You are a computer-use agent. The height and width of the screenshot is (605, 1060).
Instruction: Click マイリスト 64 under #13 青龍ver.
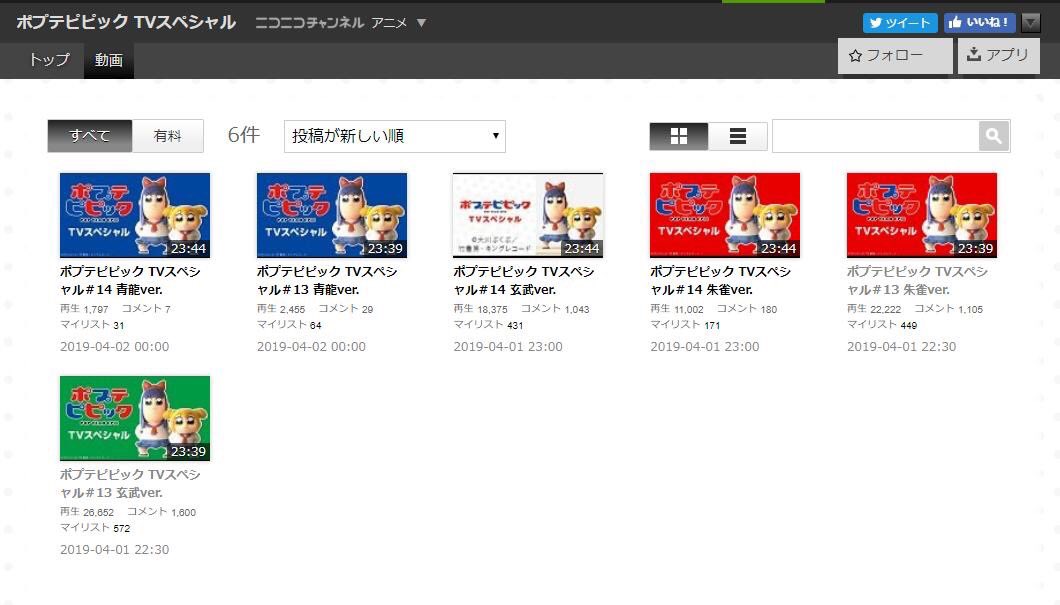coord(289,324)
